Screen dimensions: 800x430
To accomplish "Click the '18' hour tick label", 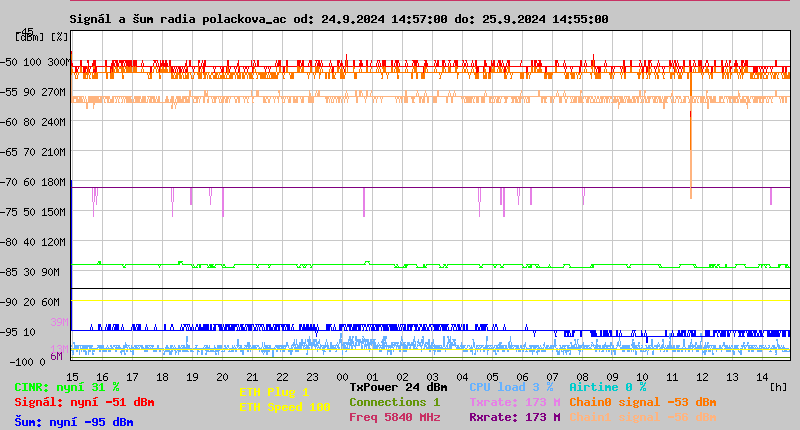I will 162,377.
